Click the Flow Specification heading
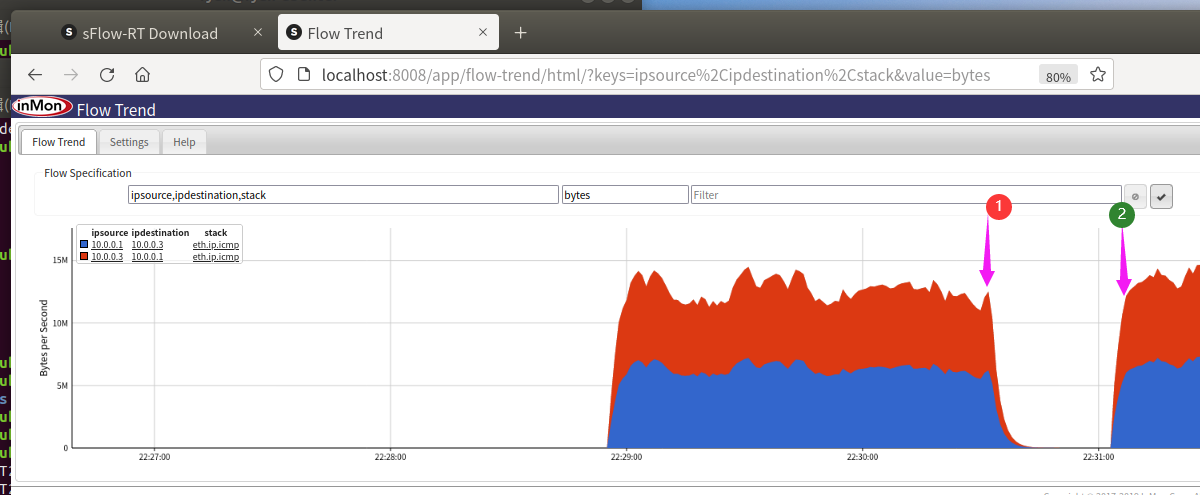Screen dimensions: 1200x495 pyautogui.click(x=88, y=173)
